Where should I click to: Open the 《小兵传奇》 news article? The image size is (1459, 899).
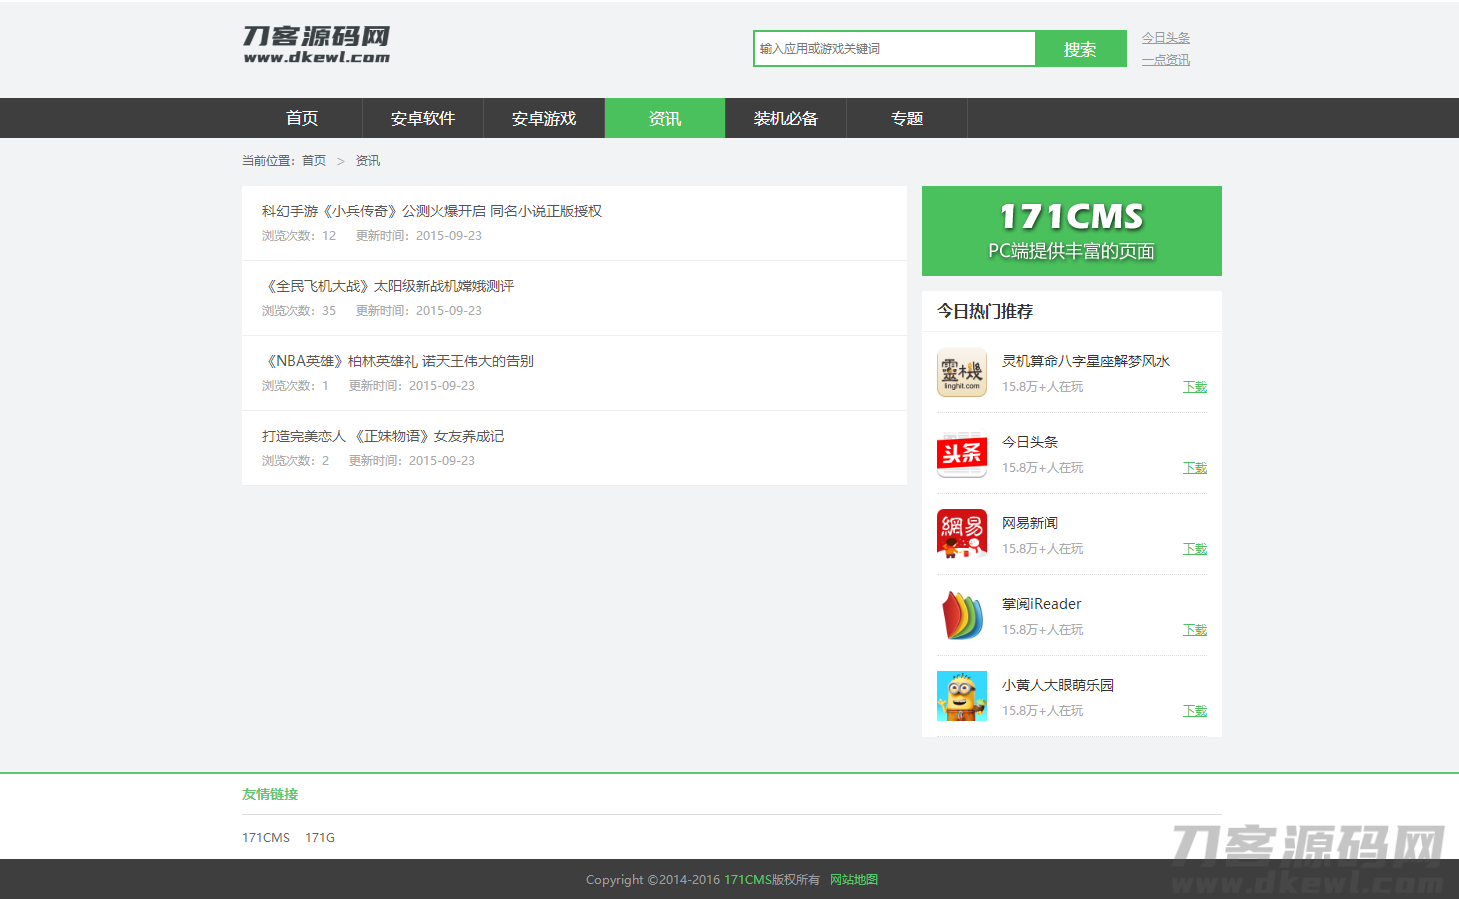tap(432, 211)
